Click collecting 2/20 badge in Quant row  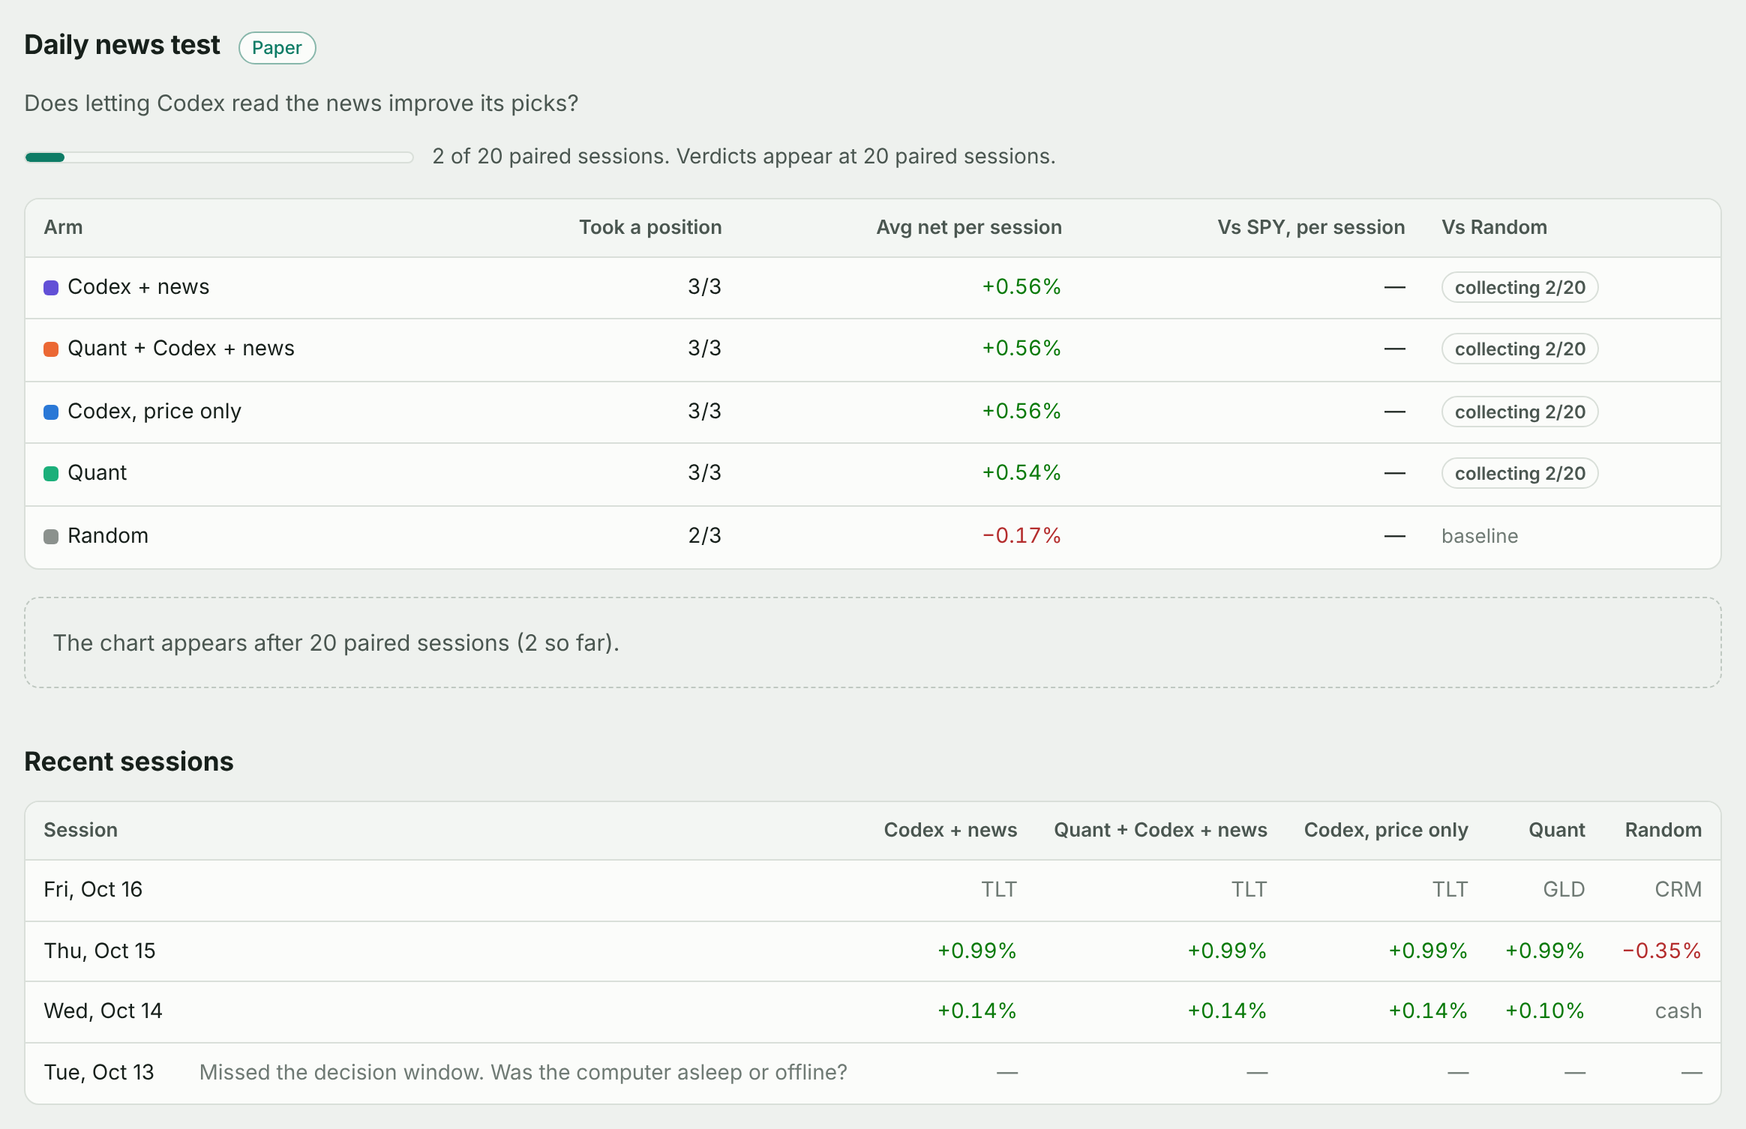pos(1520,473)
